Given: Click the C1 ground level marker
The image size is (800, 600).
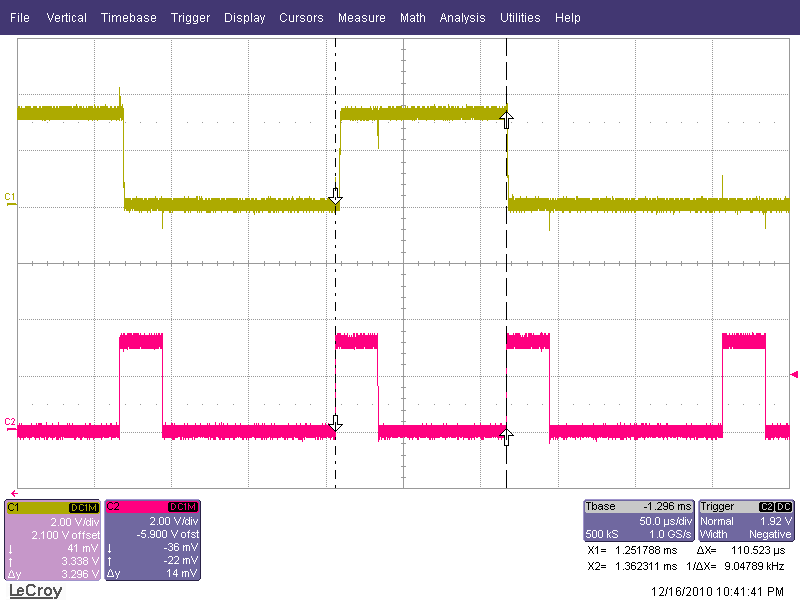Looking at the screenshot, I should pyautogui.click(x=10, y=199).
